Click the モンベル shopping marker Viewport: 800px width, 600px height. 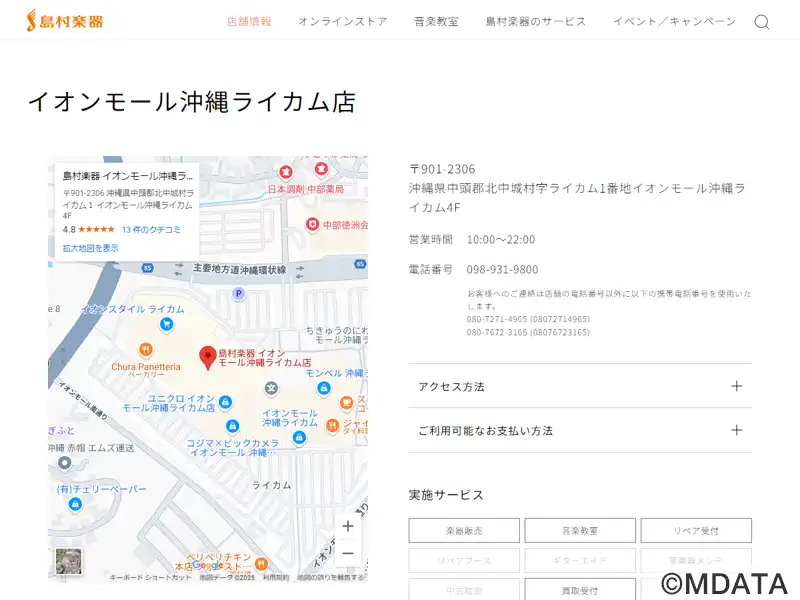tap(323, 388)
